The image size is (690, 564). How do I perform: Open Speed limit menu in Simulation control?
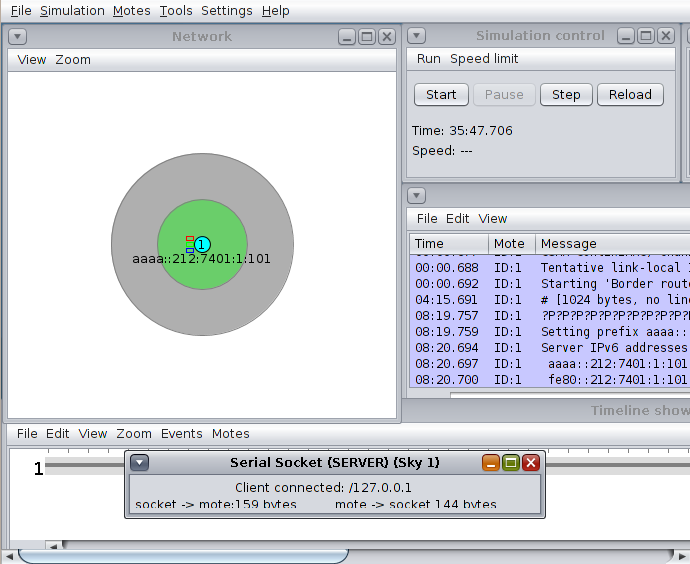(484, 59)
